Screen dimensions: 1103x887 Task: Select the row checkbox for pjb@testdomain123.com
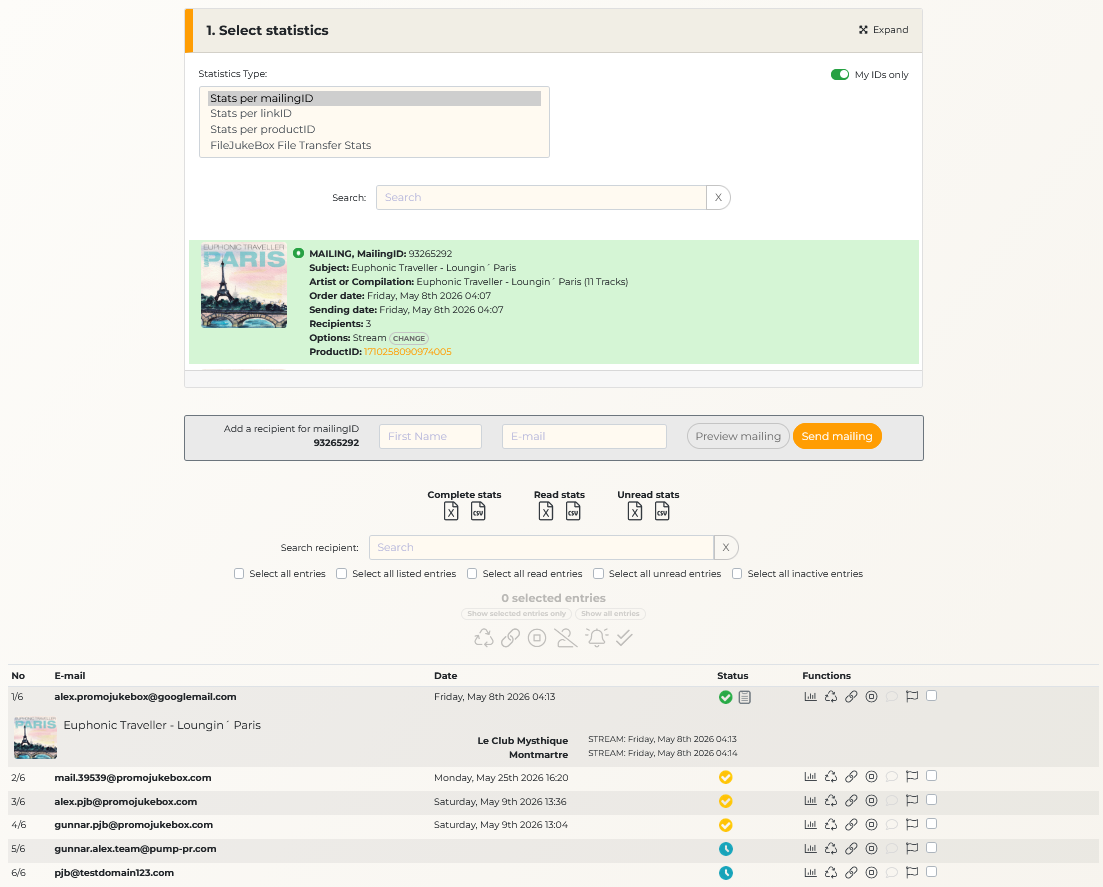pyautogui.click(x=931, y=872)
